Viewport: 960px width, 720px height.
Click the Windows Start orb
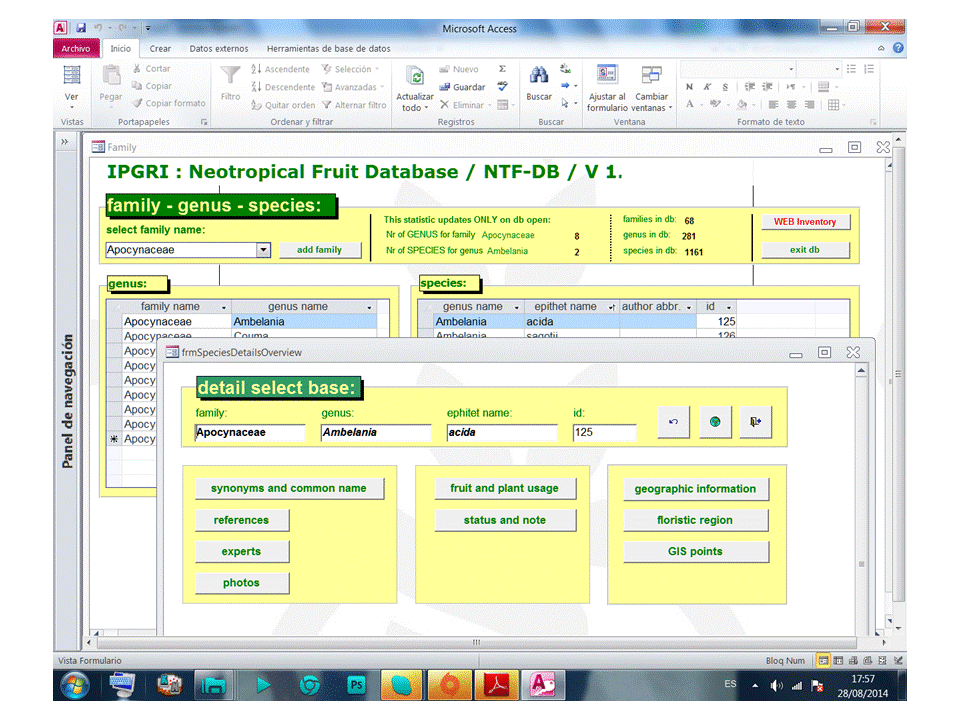[75, 685]
